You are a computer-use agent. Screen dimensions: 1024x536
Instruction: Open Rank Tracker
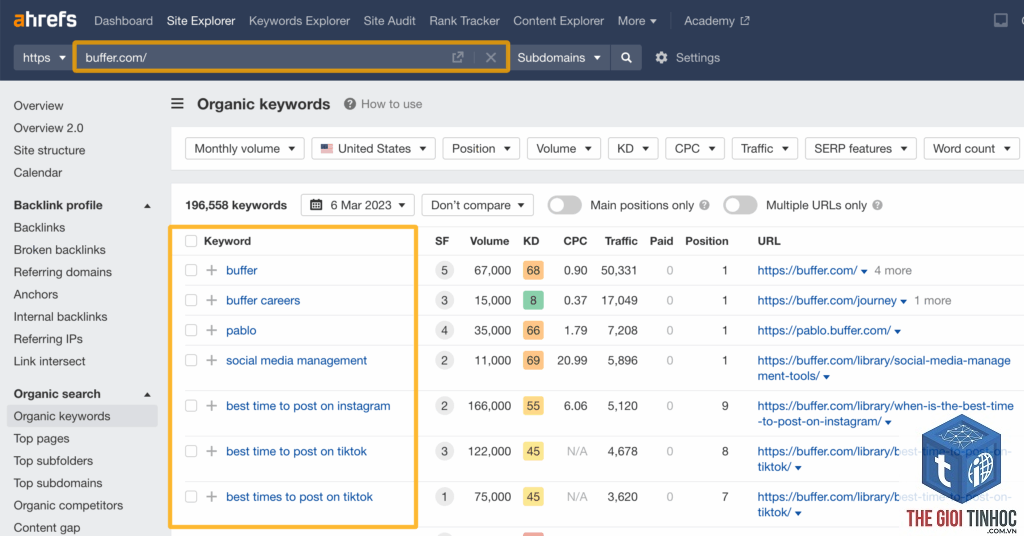click(464, 21)
